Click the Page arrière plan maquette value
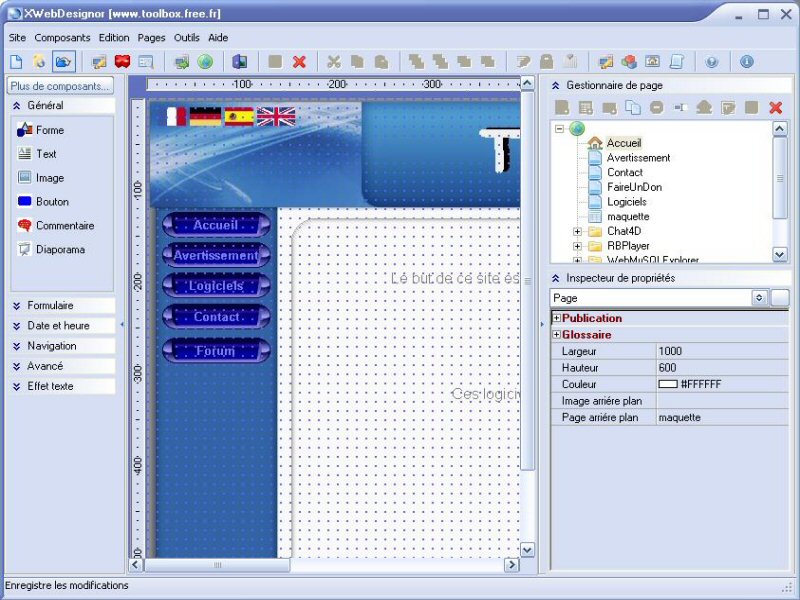Image resolution: width=800 pixels, height=600 pixels. [722, 417]
